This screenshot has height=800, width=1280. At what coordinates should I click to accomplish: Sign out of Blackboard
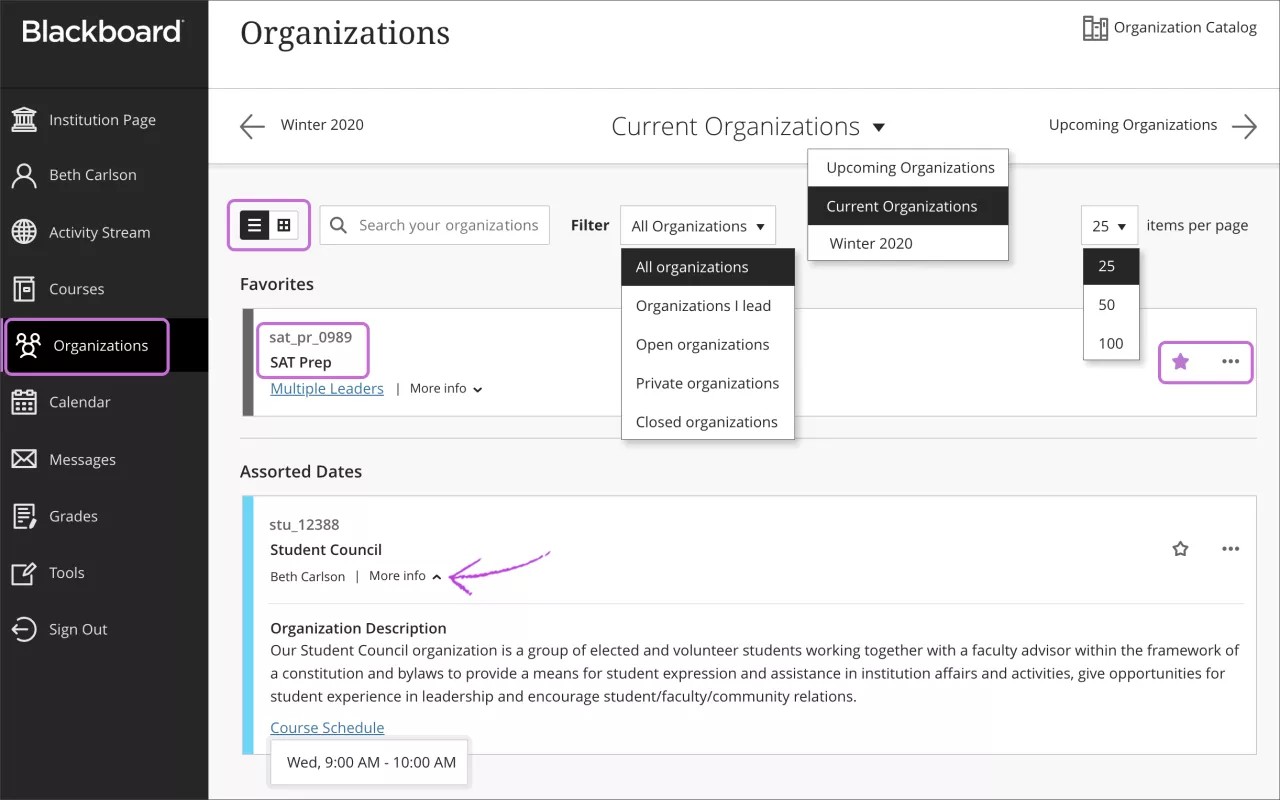click(78, 629)
